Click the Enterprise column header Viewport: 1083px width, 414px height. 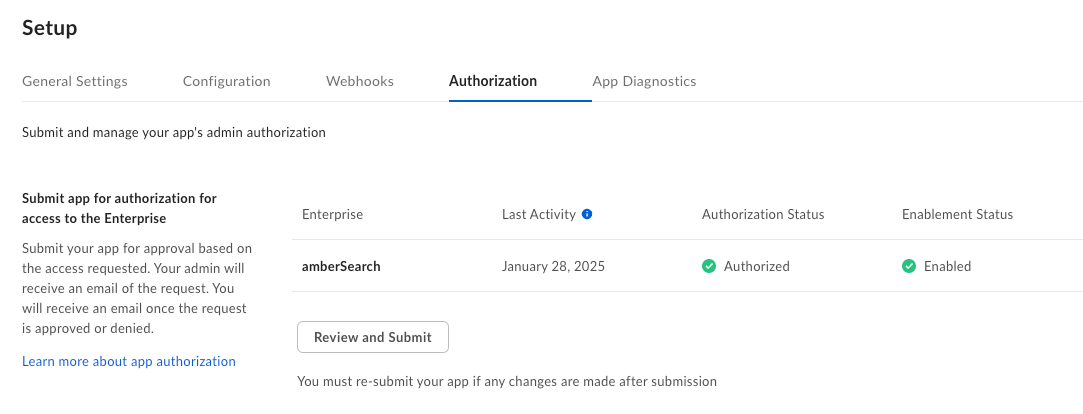click(332, 214)
